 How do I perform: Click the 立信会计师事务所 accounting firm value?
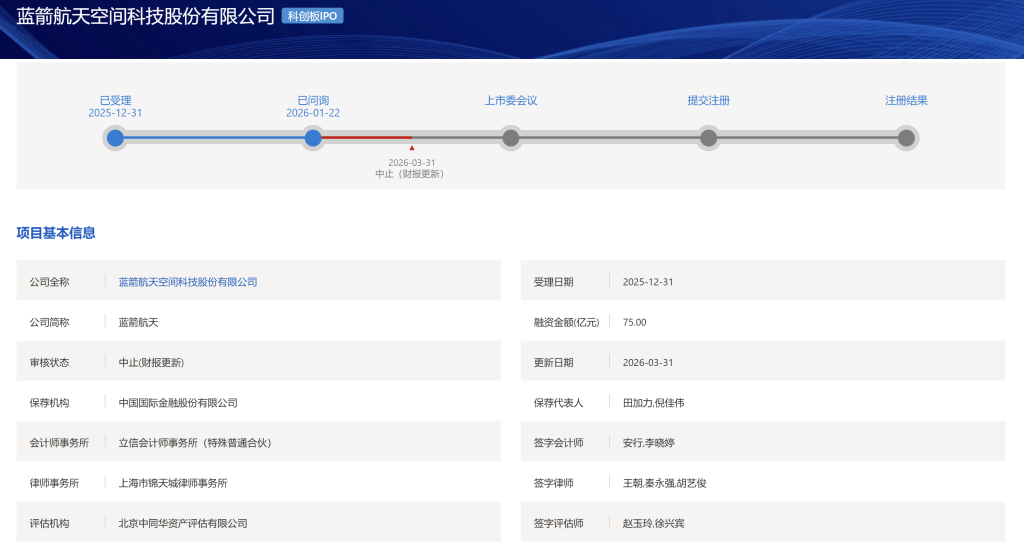coord(195,442)
